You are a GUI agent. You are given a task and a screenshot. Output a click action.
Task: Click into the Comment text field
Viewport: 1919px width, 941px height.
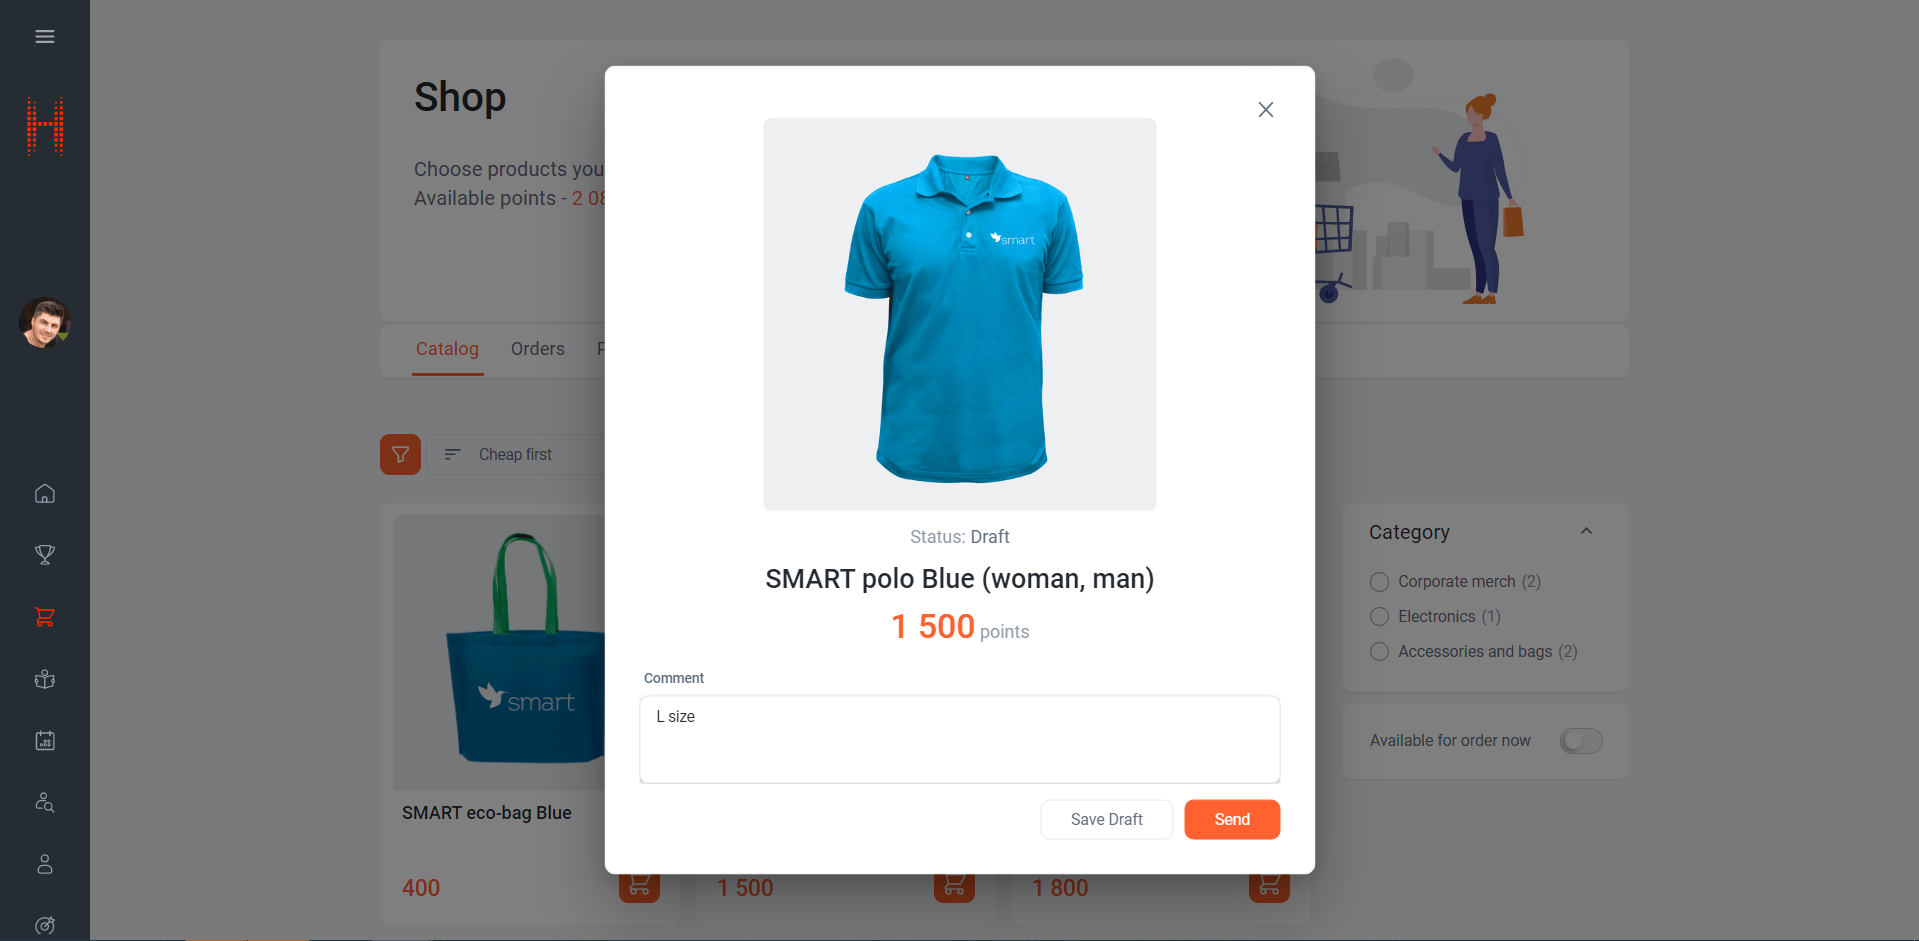[959, 740]
